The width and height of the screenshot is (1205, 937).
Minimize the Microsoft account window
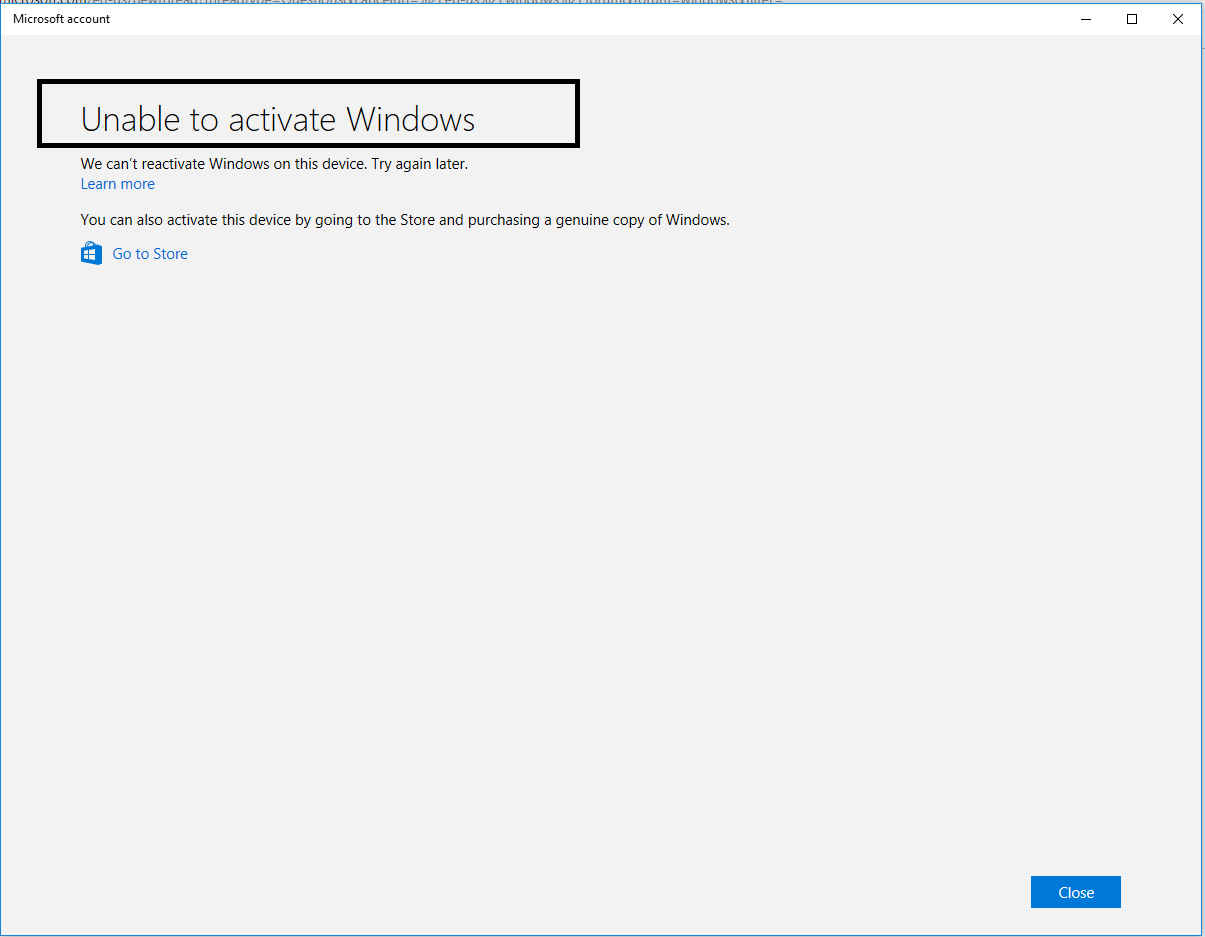coord(1086,19)
